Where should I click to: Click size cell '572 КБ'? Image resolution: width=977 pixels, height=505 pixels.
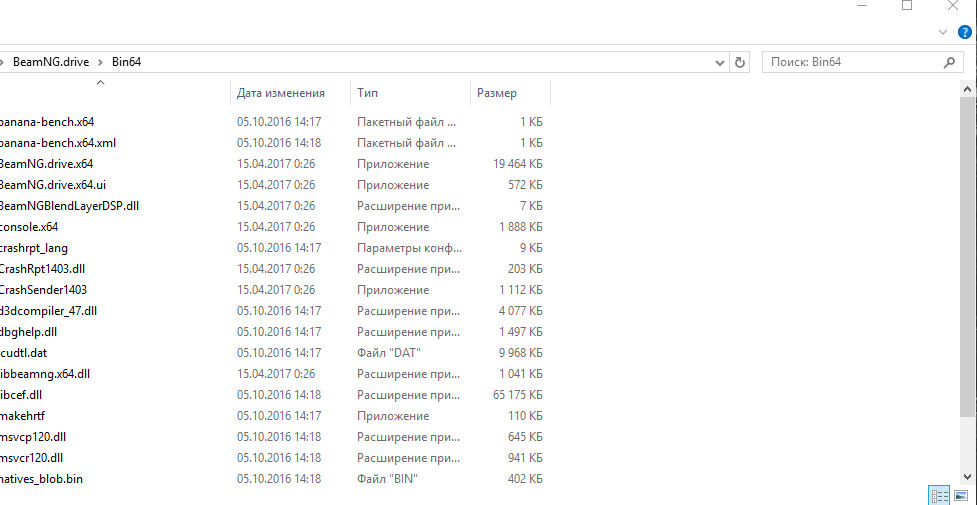(x=525, y=185)
